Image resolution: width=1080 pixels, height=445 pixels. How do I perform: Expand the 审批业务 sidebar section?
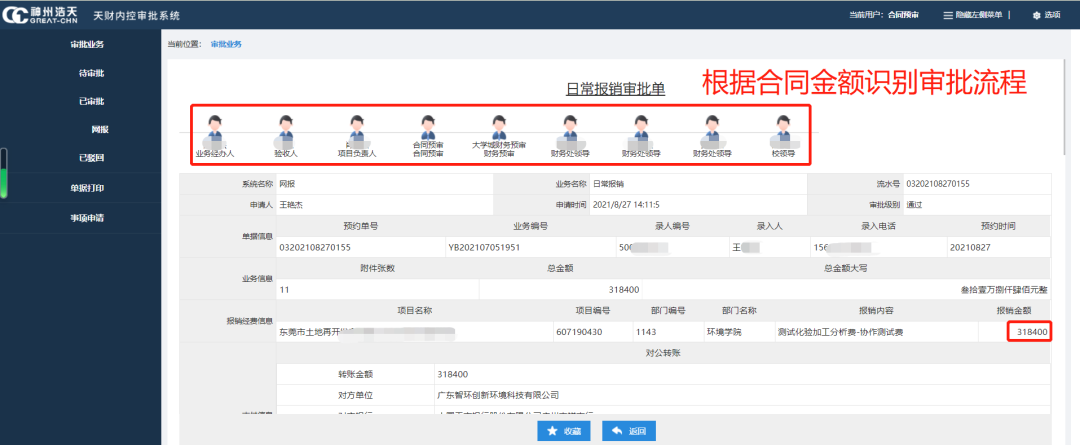coord(86,44)
